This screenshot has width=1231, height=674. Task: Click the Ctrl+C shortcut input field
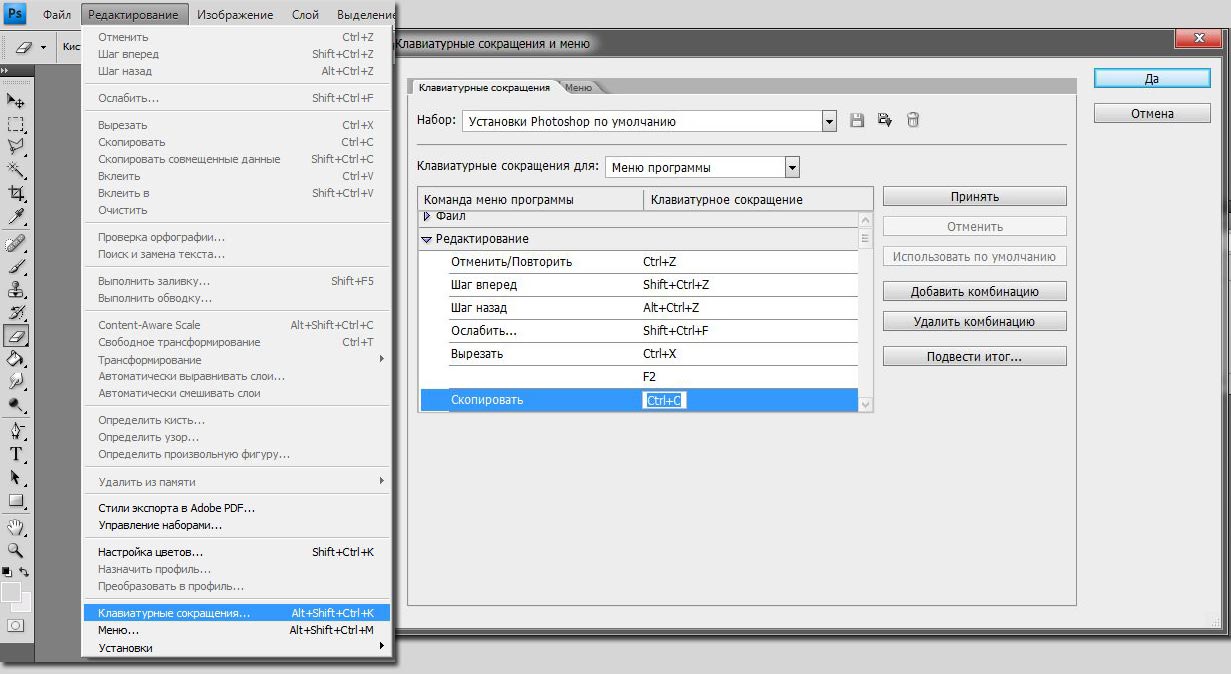664,399
